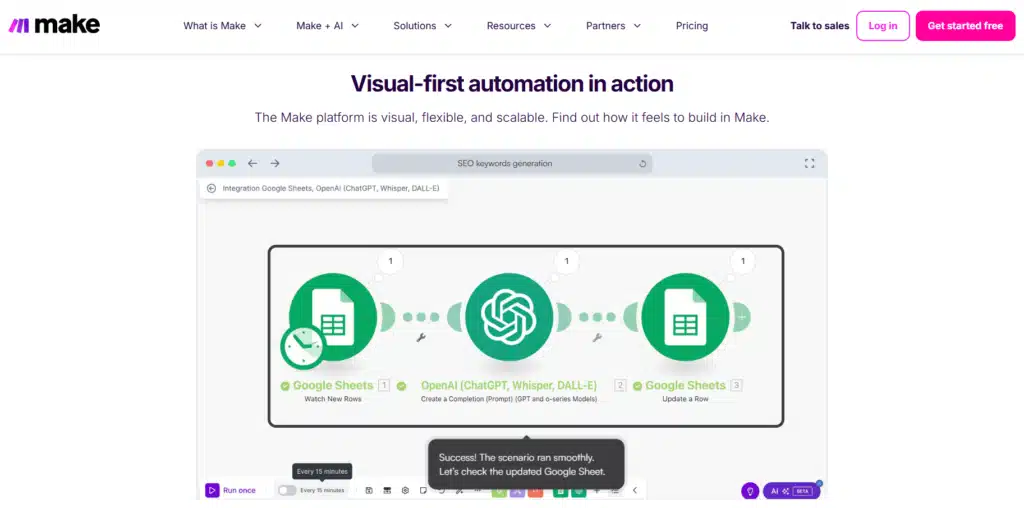The height and width of the screenshot is (508, 1024).
Task: Click the Make logo in header
Action: 54,25
